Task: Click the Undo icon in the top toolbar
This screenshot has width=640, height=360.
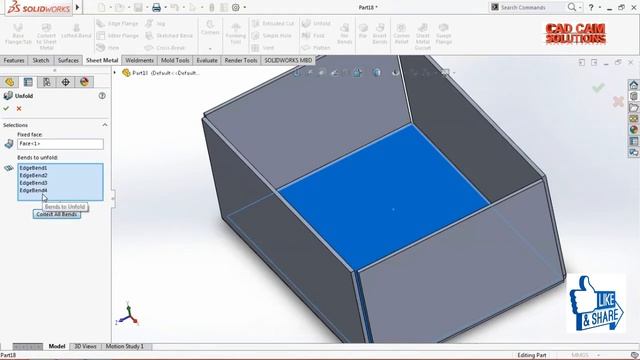Action: point(174,7)
